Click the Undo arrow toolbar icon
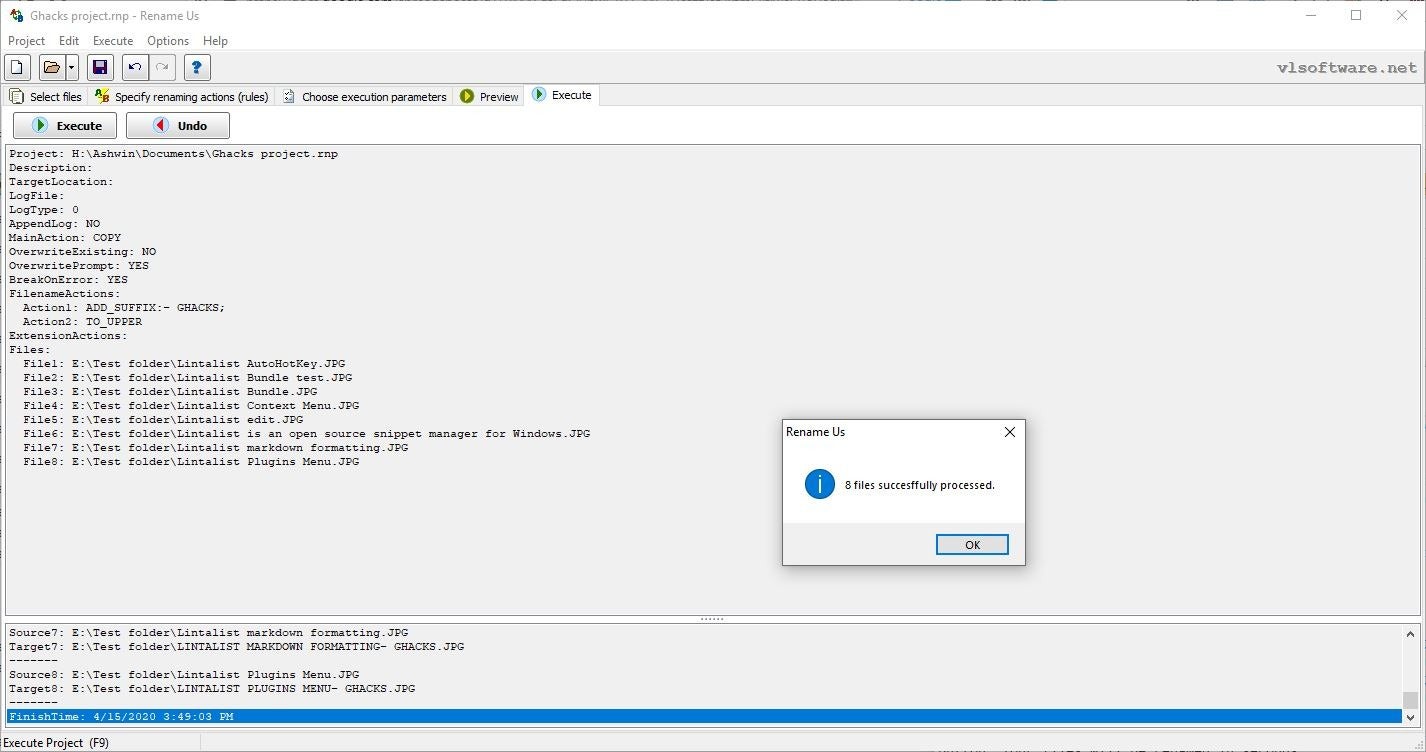The height and width of the screenshot is (752, 1426). (x=134, y=68)
